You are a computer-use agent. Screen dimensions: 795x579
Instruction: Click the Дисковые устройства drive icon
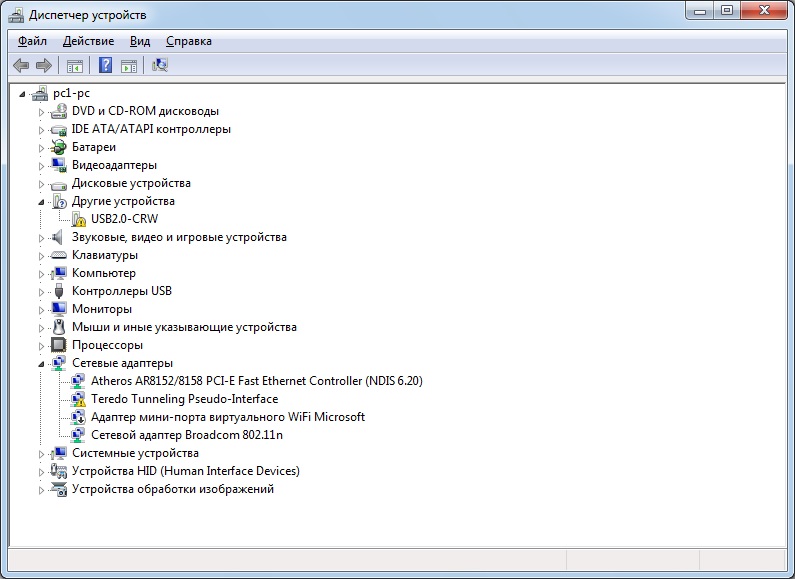tap(59, 184)
